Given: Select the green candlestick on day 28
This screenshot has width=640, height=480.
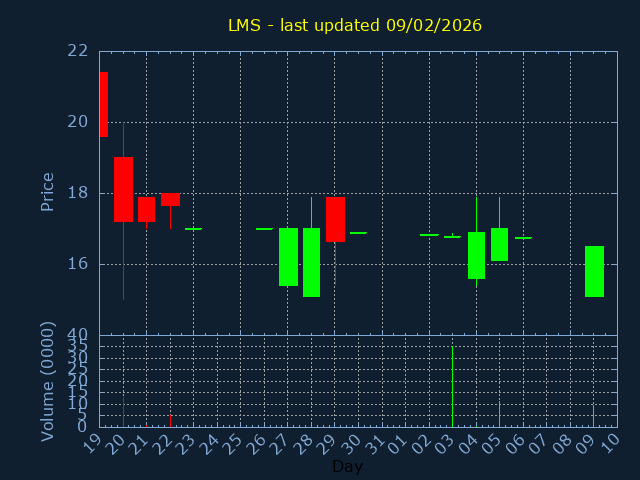Looking at the screenshot, I should point(311,262).
